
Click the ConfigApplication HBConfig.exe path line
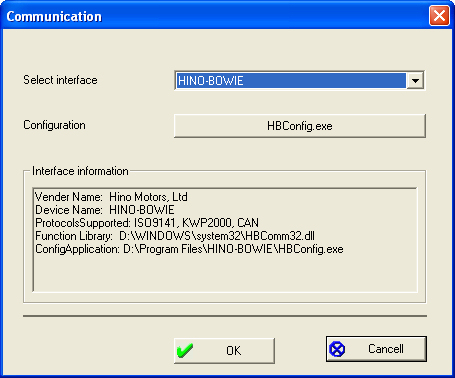click(x=189, y=249)
